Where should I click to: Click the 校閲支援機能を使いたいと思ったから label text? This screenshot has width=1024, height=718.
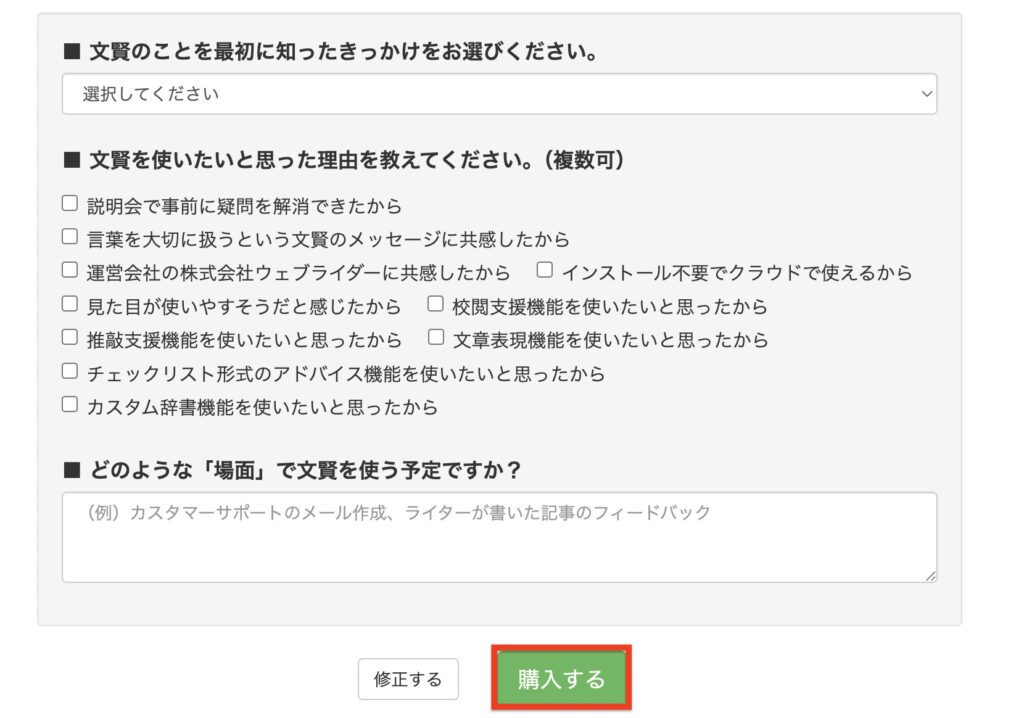tap(610, 307)
